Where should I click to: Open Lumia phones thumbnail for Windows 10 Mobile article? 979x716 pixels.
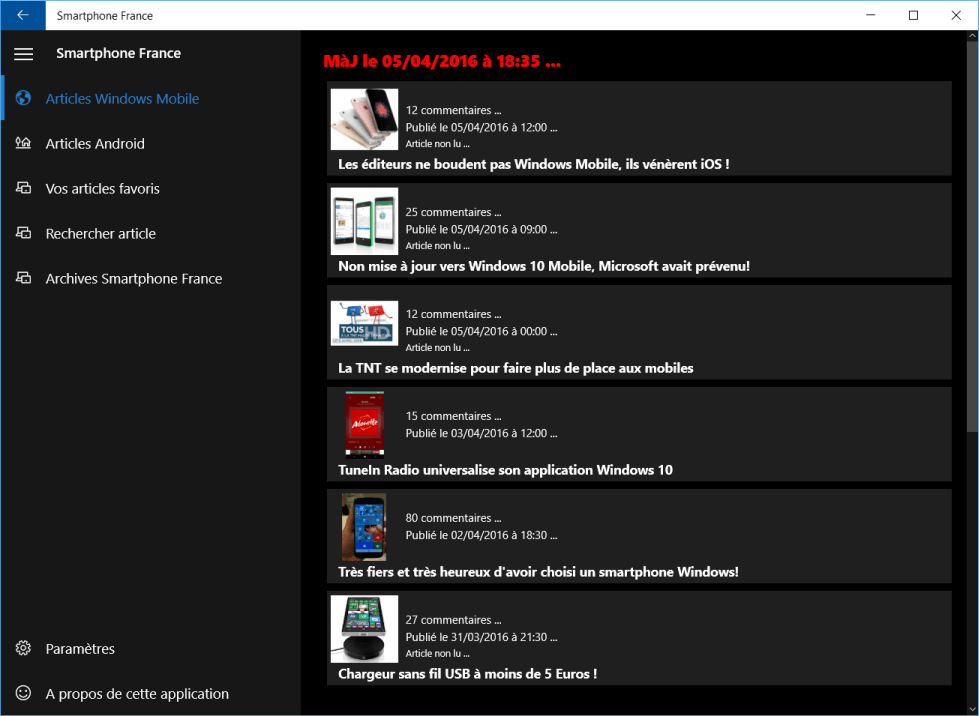coord(364,221)
